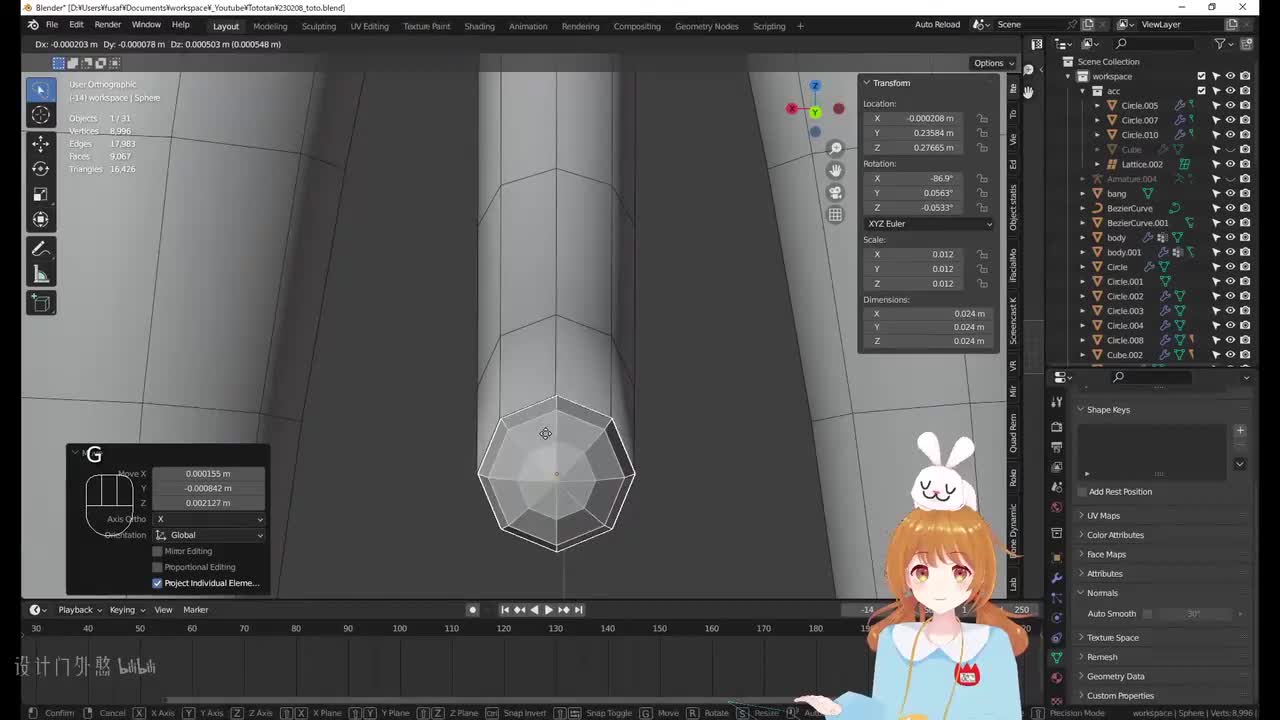Click the blue Z axis gizmo
Screen dimensions: 1280x720
(x=815, y=86)
